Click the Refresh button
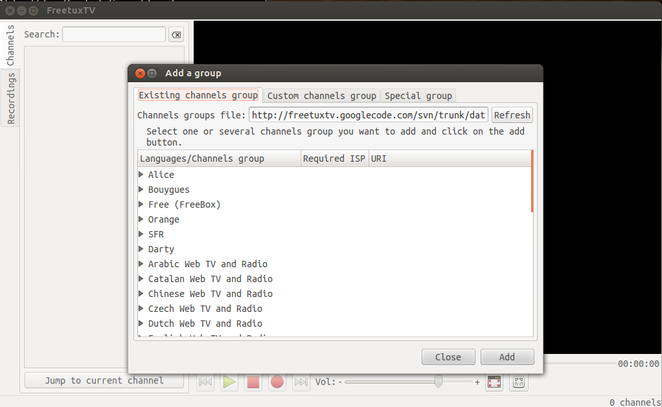 [x=512, y=115]
